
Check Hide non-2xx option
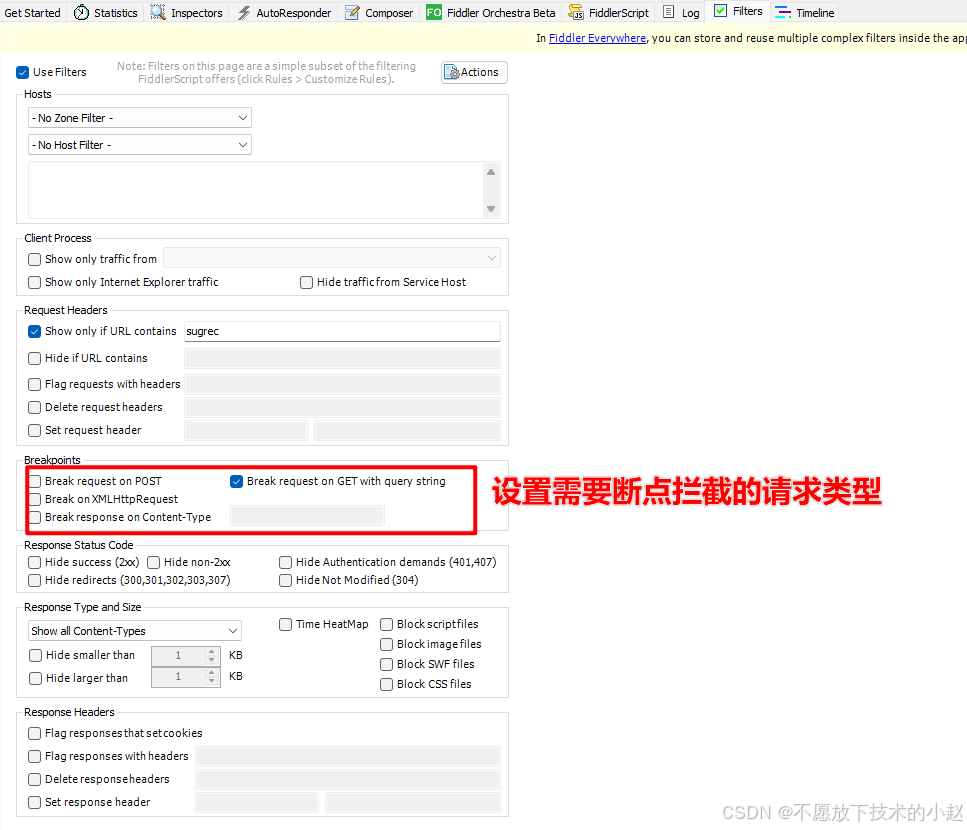pos(154,562)
